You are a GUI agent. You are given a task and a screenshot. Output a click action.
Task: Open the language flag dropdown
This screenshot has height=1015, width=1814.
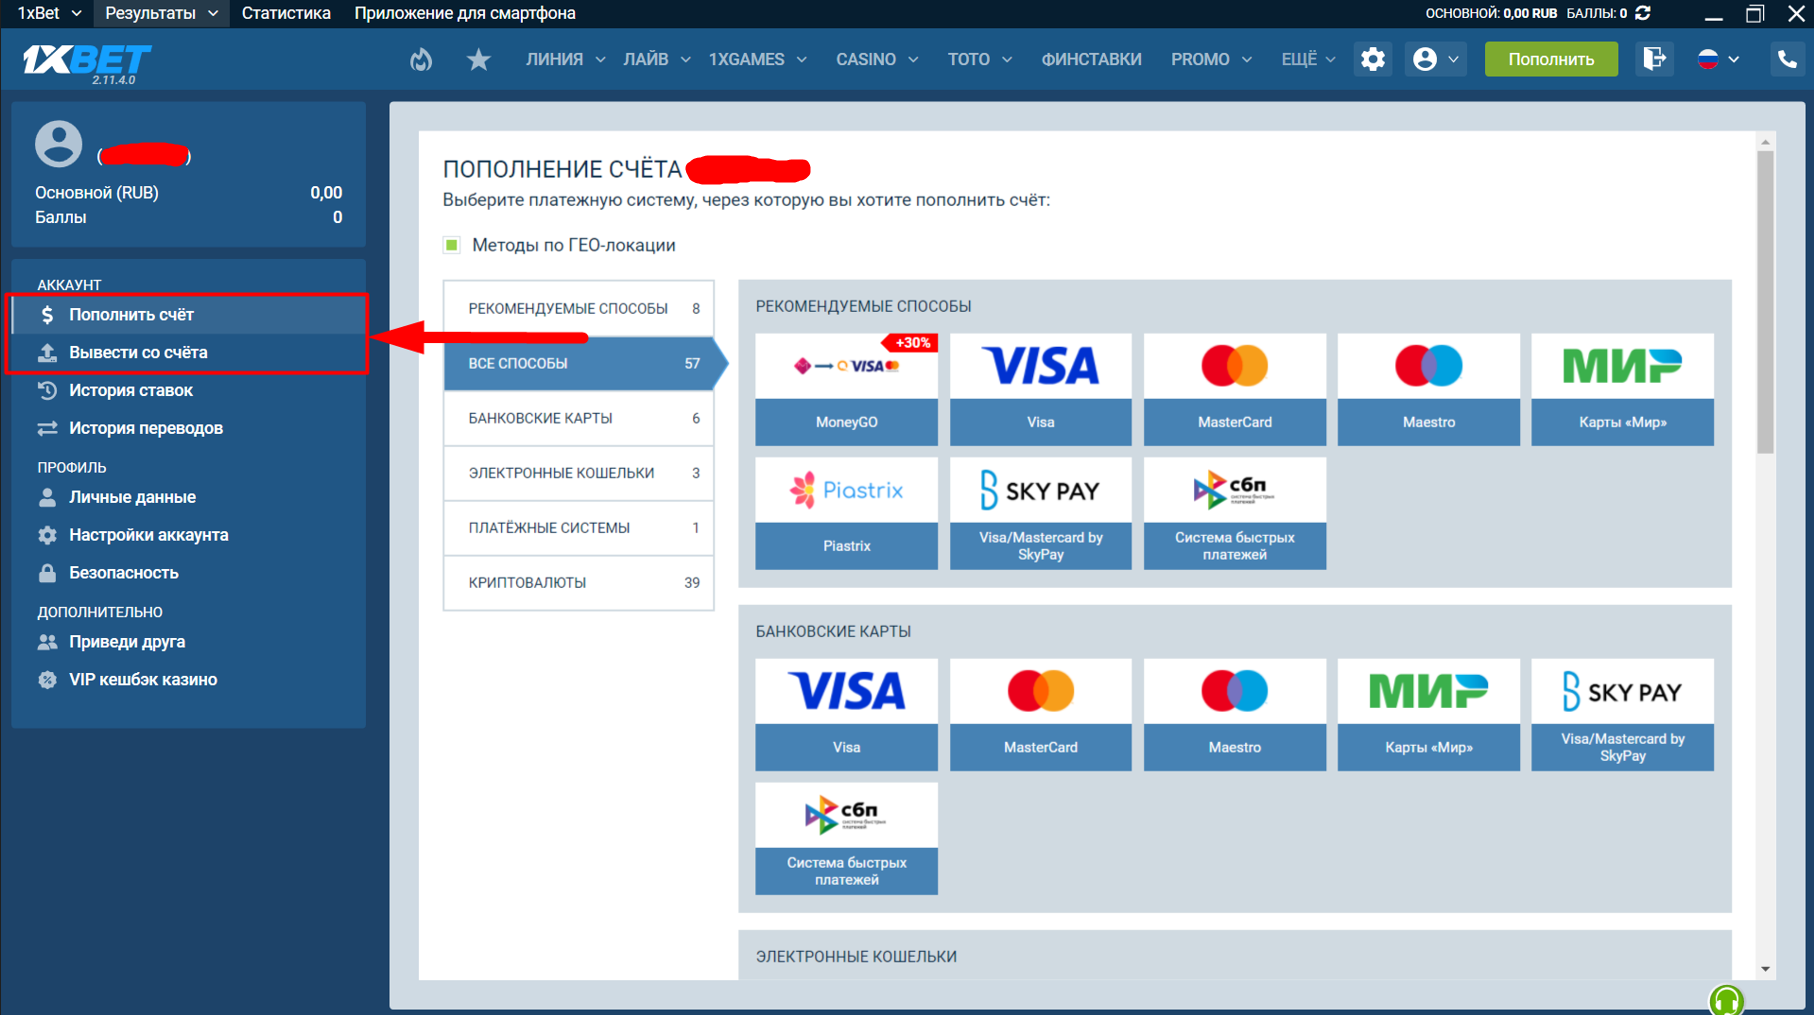pyautogui.click(x=1718, y=60)
